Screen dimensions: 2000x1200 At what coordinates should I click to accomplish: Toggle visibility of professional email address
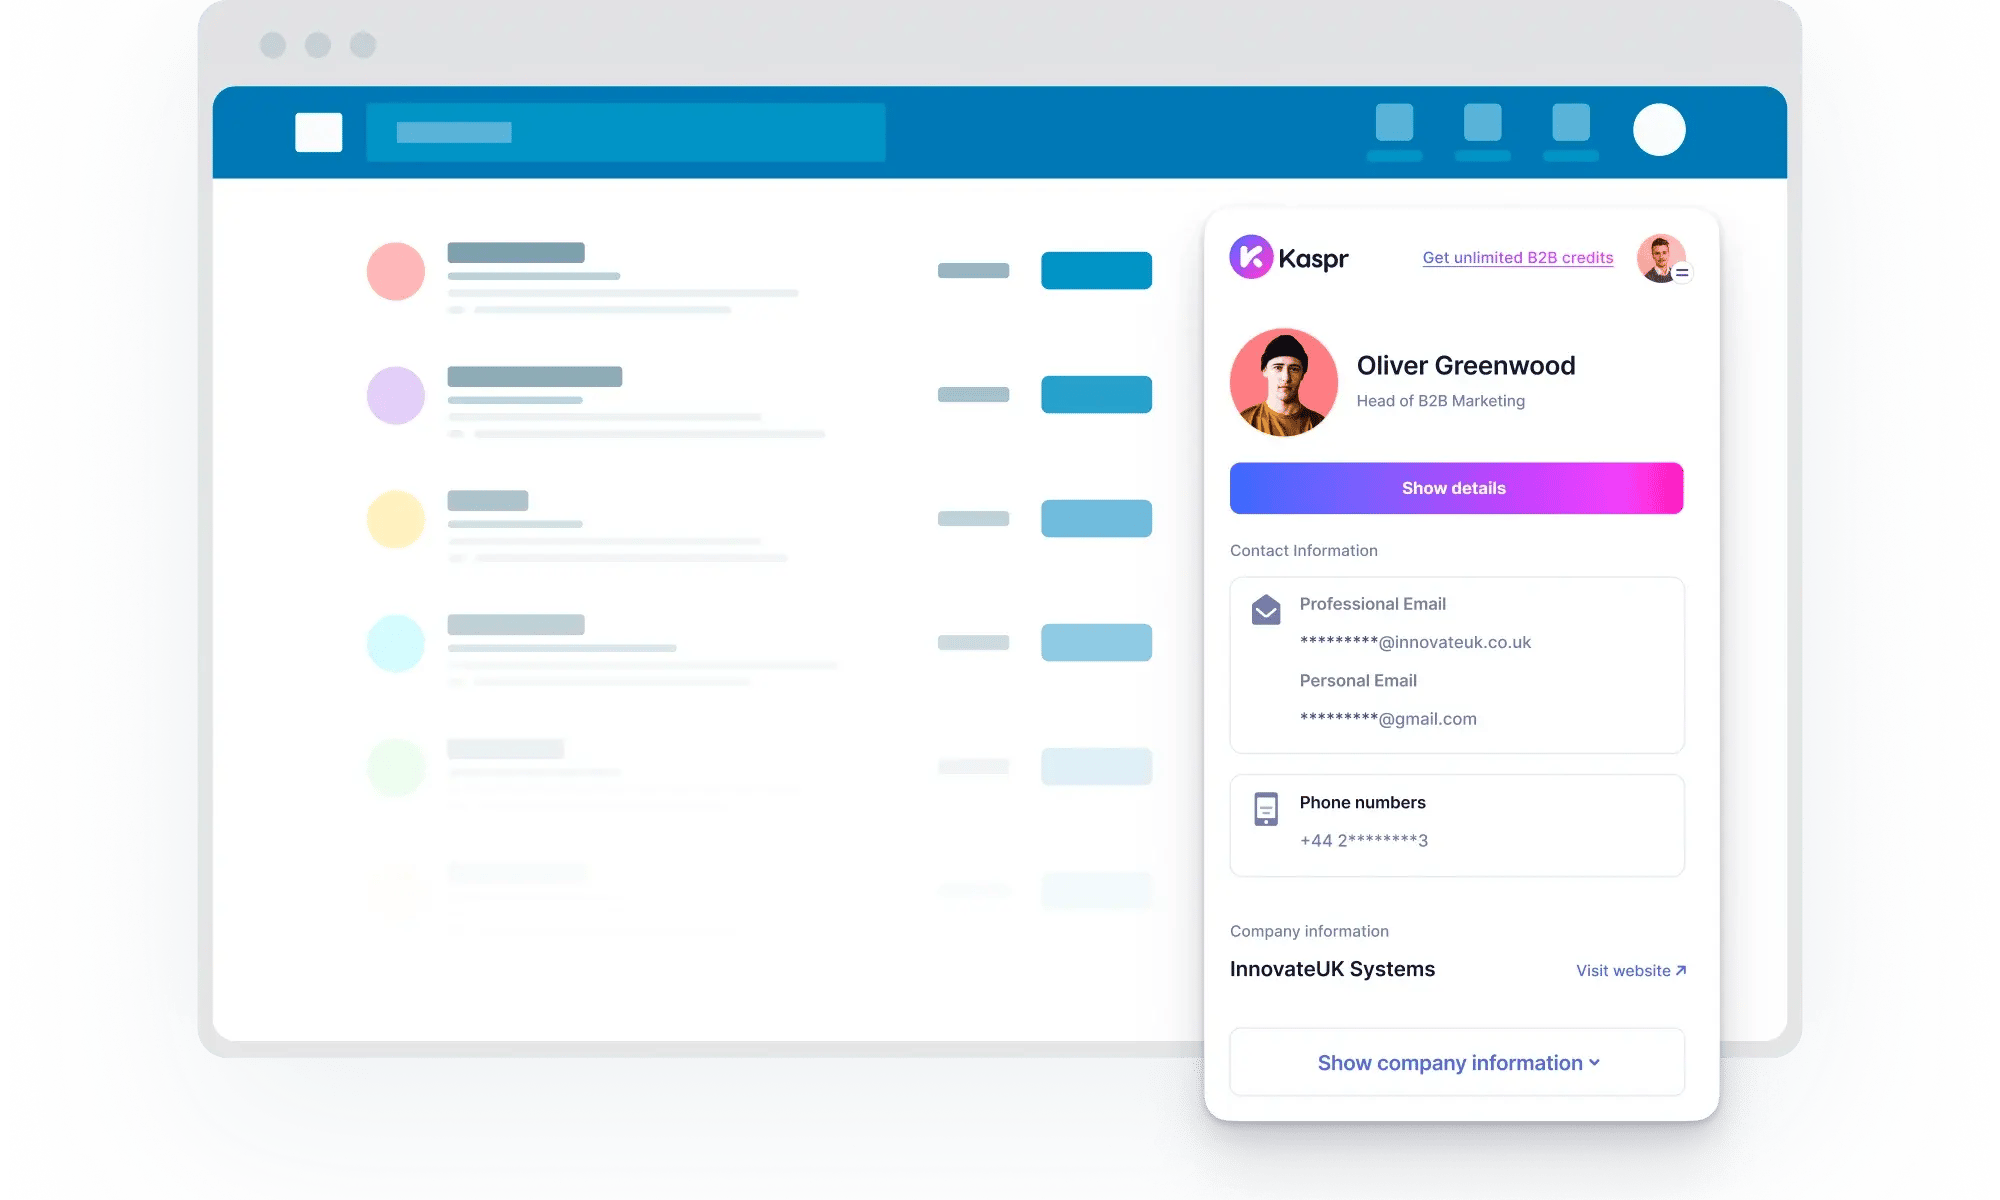pos(1414,641)
